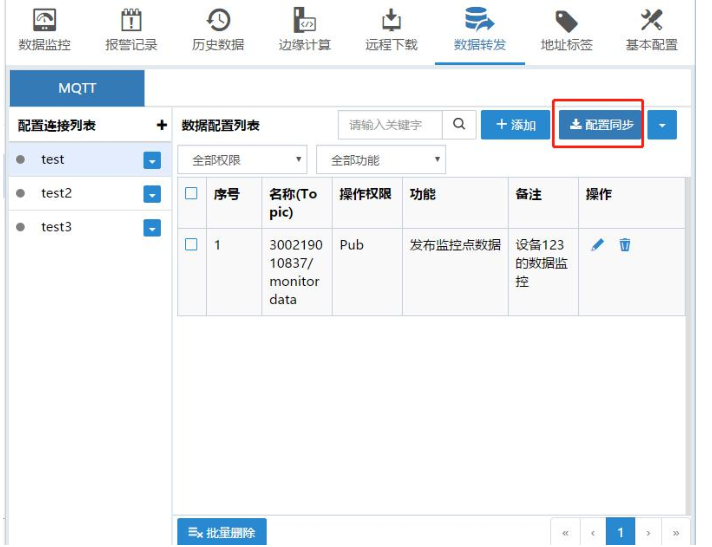Screen dimensions: 712x547
Task: Click the 添加 add button
Action: [515, 125]
